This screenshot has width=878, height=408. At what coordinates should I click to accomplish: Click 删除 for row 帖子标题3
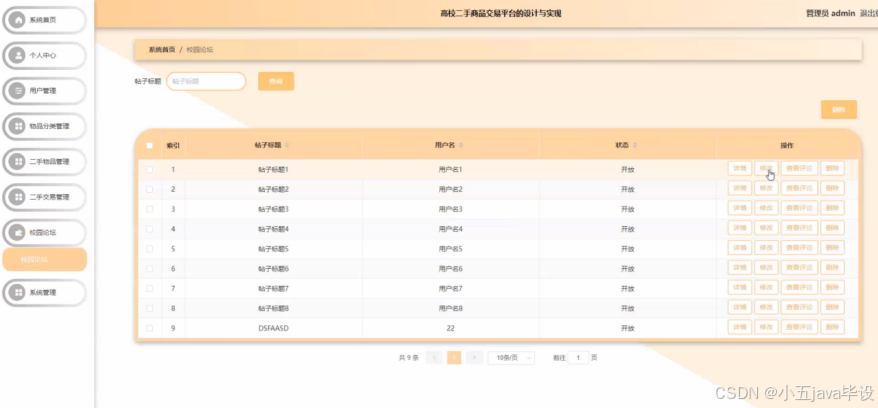pyautogui.click(x=833, y=208)
